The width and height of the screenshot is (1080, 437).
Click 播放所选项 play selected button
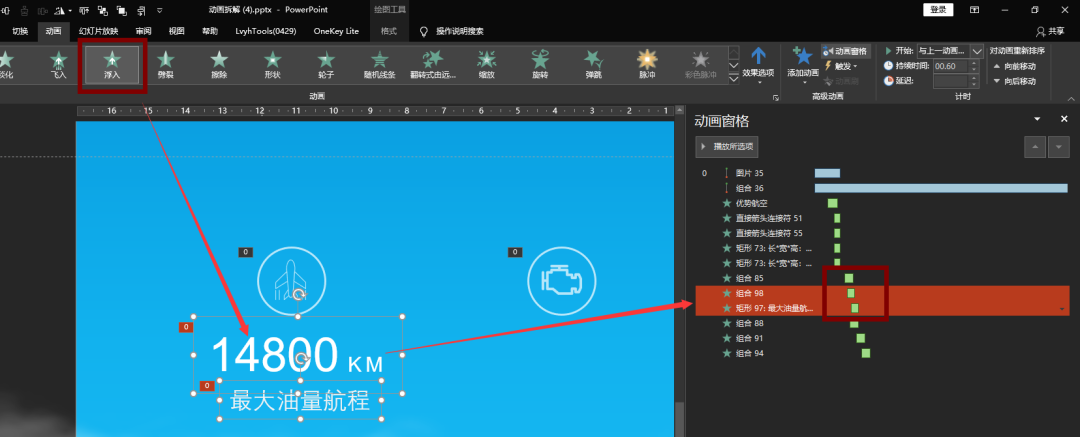pyautogui.click(x=727, y=146)
